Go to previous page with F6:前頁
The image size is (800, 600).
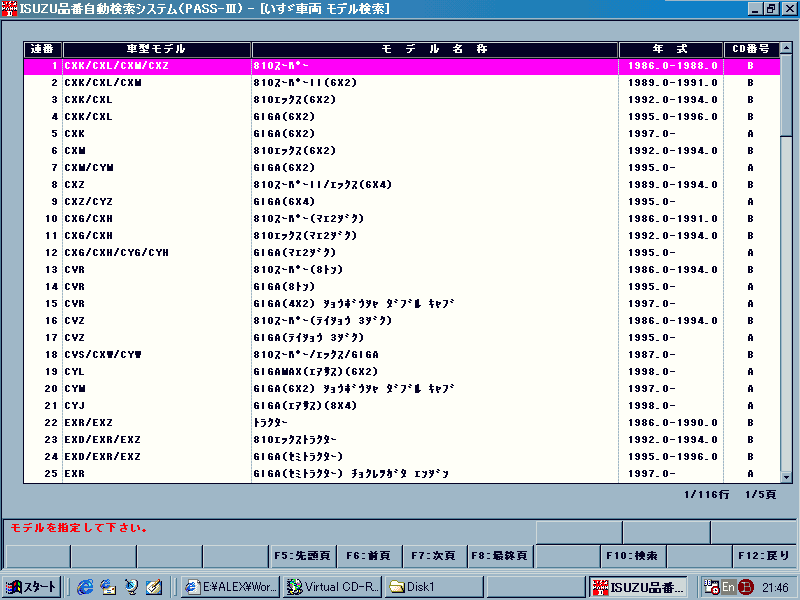368,556
